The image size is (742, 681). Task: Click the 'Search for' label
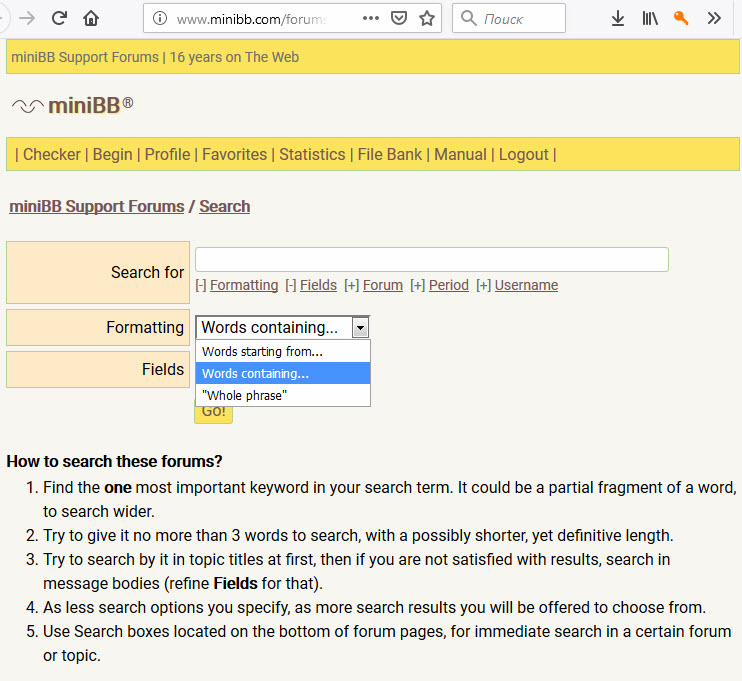click(x=147, y=273)
